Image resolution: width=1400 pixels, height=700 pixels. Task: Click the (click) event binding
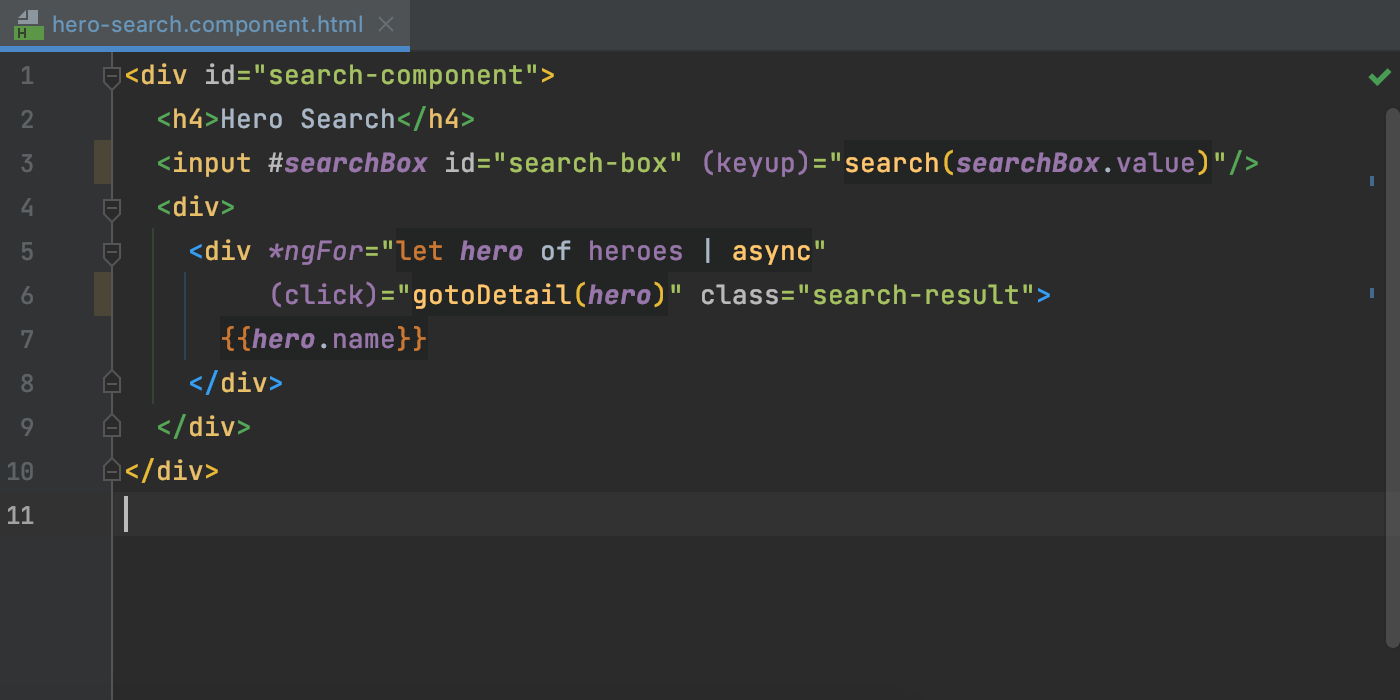click(324, 296)
